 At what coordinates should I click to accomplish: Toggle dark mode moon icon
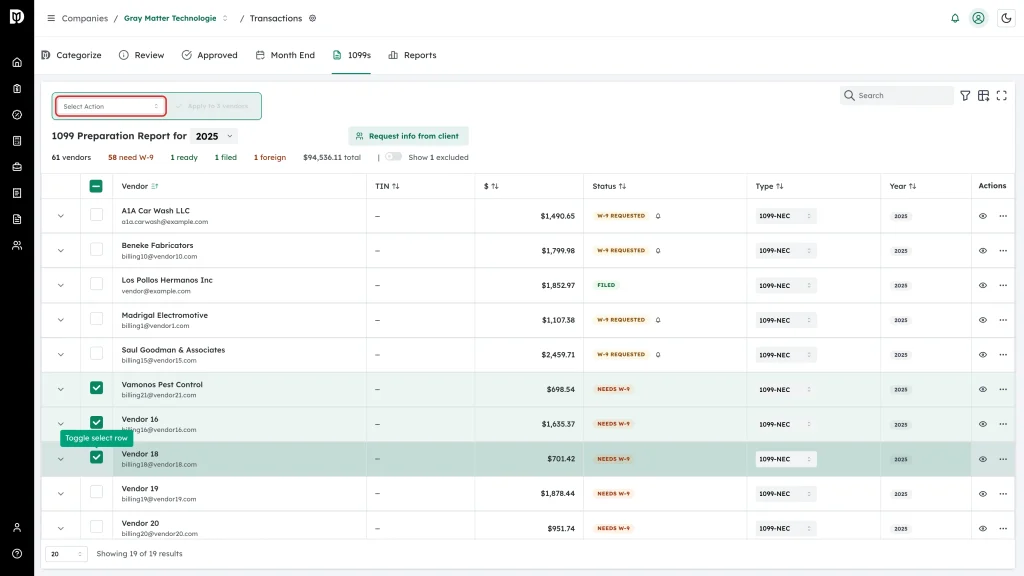[x=1006, y=18]
